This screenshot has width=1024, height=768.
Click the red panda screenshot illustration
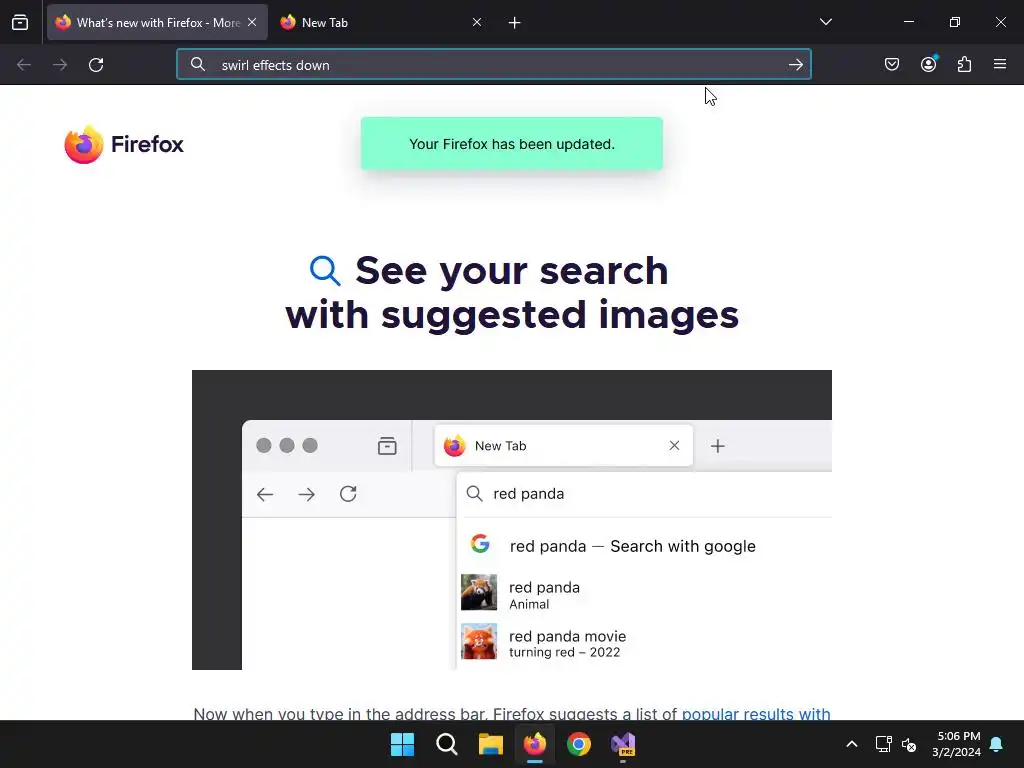[x=511, y=520]
